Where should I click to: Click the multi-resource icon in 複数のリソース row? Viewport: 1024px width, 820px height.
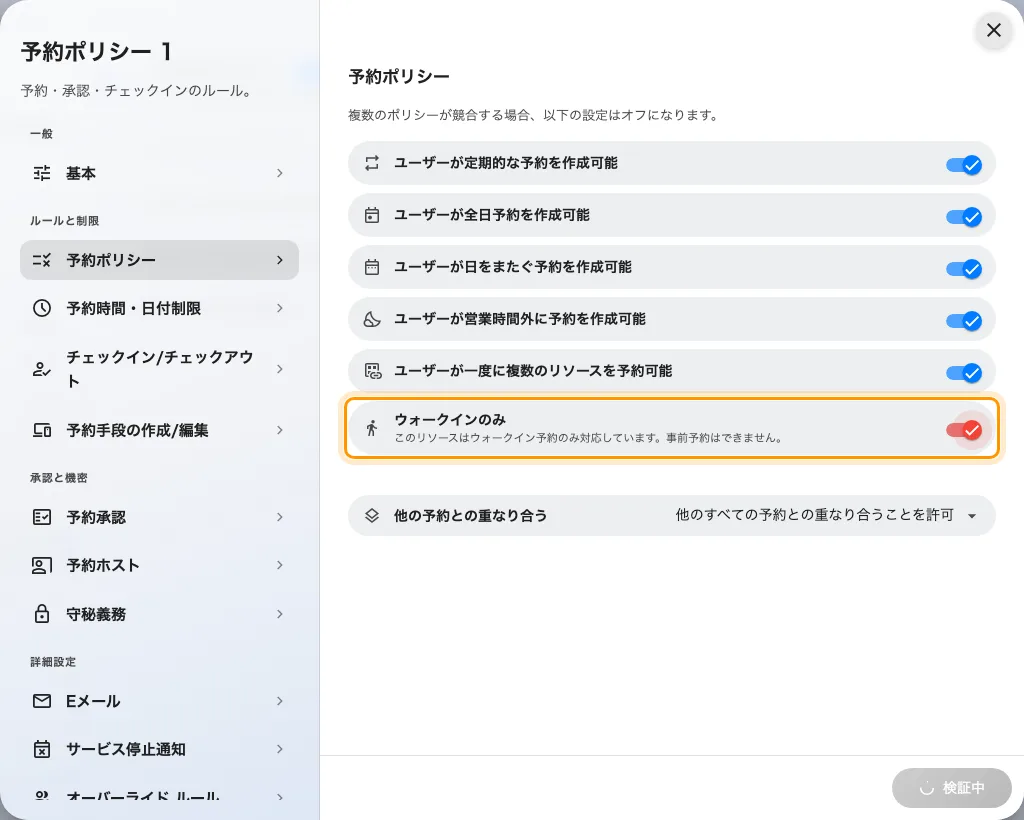point(373,371)
